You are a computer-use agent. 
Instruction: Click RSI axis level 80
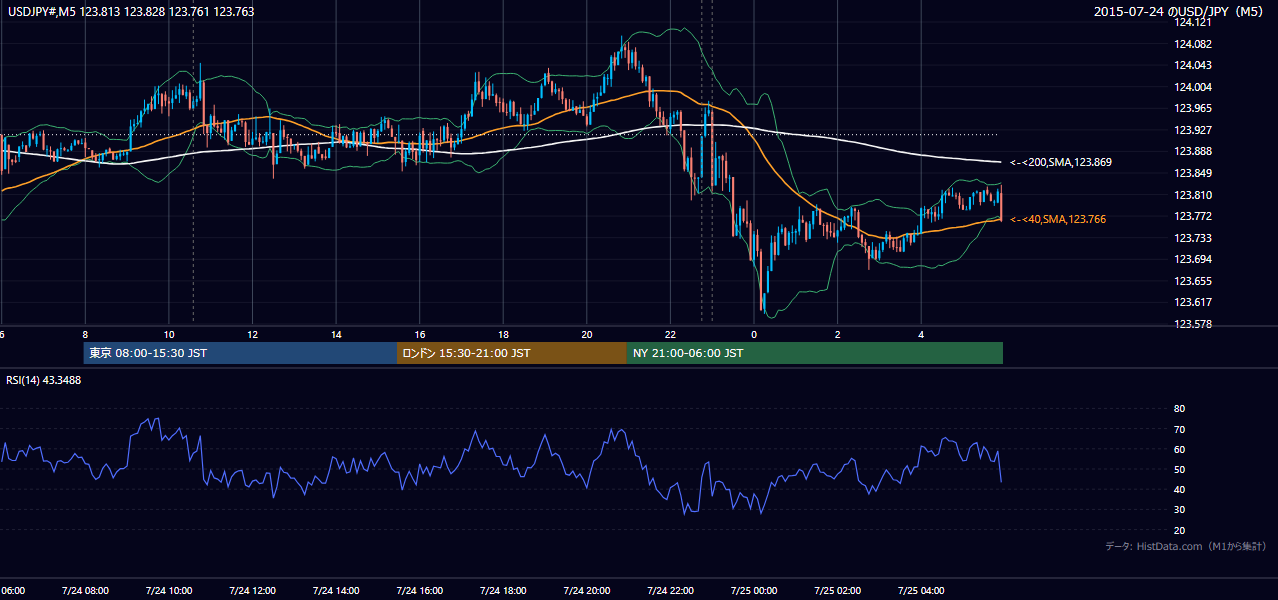click(1180, 409)
